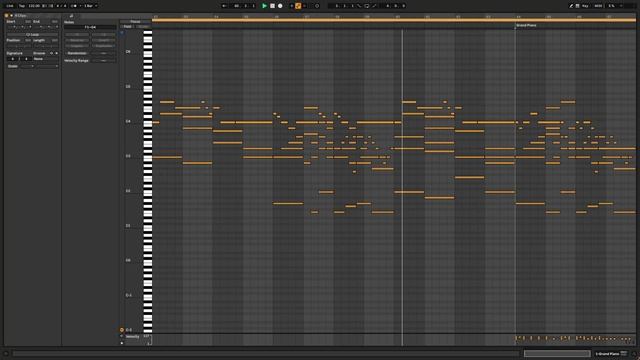This screenshot has height=360, width=640.
Task: Click the Reverse notes button
Action: tap(77, 40)
